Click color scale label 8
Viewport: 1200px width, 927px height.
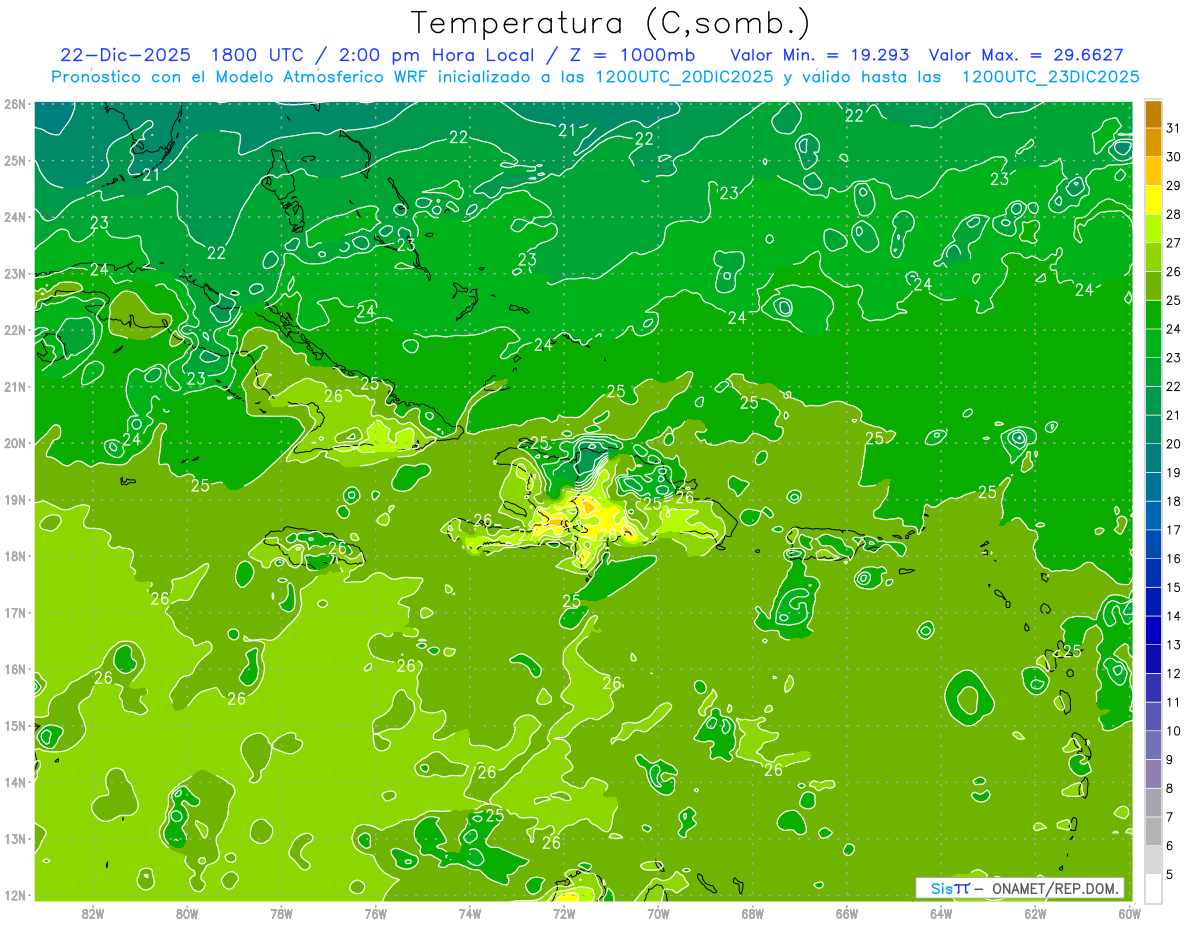[x=1170, y=788]
